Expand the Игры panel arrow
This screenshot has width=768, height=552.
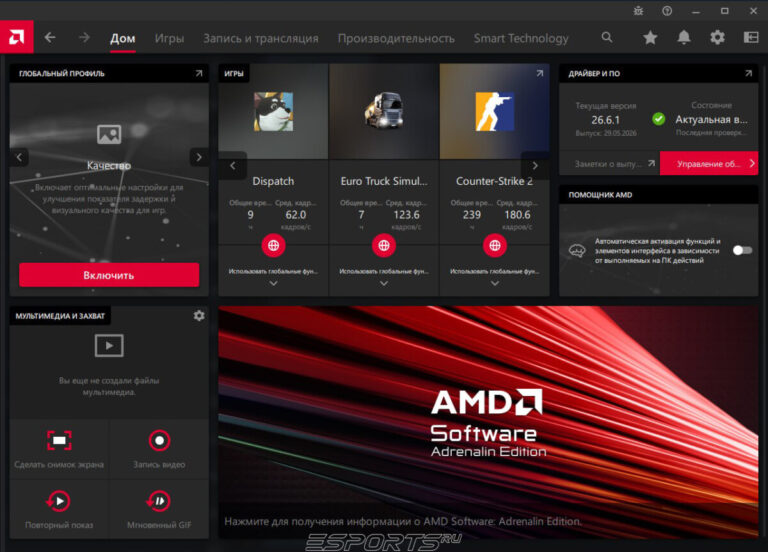[x=539, y=73]
